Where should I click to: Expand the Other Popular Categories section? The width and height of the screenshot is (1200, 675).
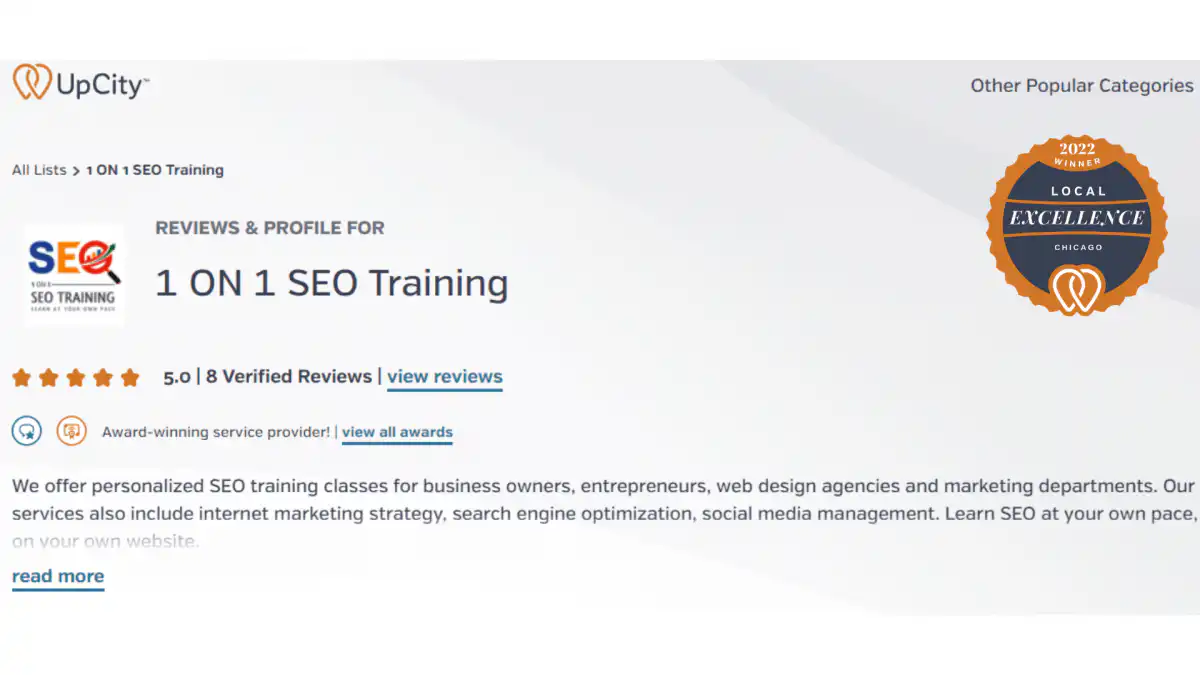coord(1081,86)
